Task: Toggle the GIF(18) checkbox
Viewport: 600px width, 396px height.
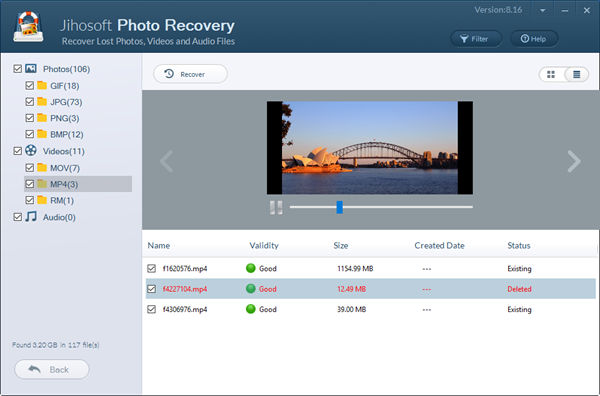Action: [29, 85]
